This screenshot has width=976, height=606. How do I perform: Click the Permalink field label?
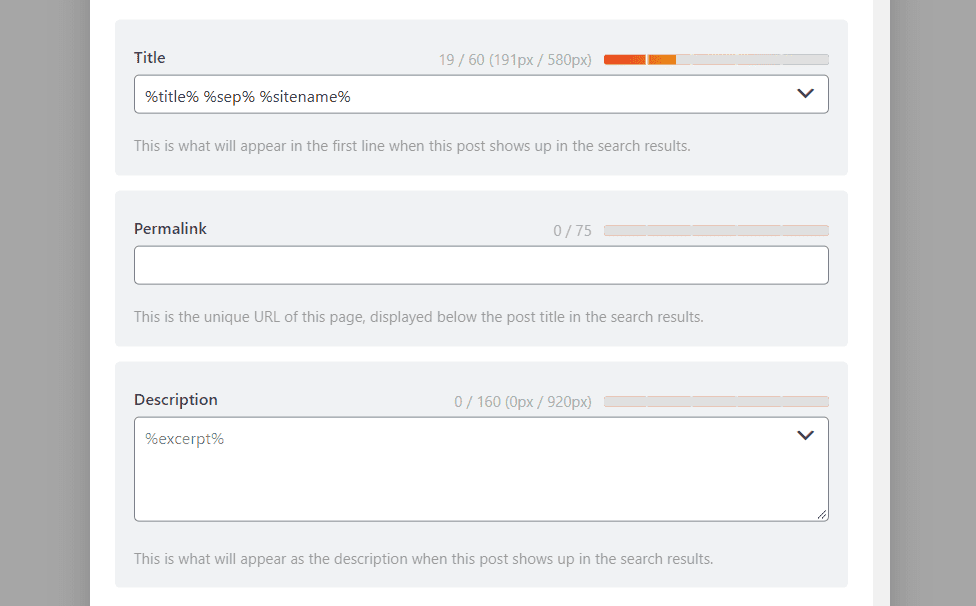tap(170, 228)
